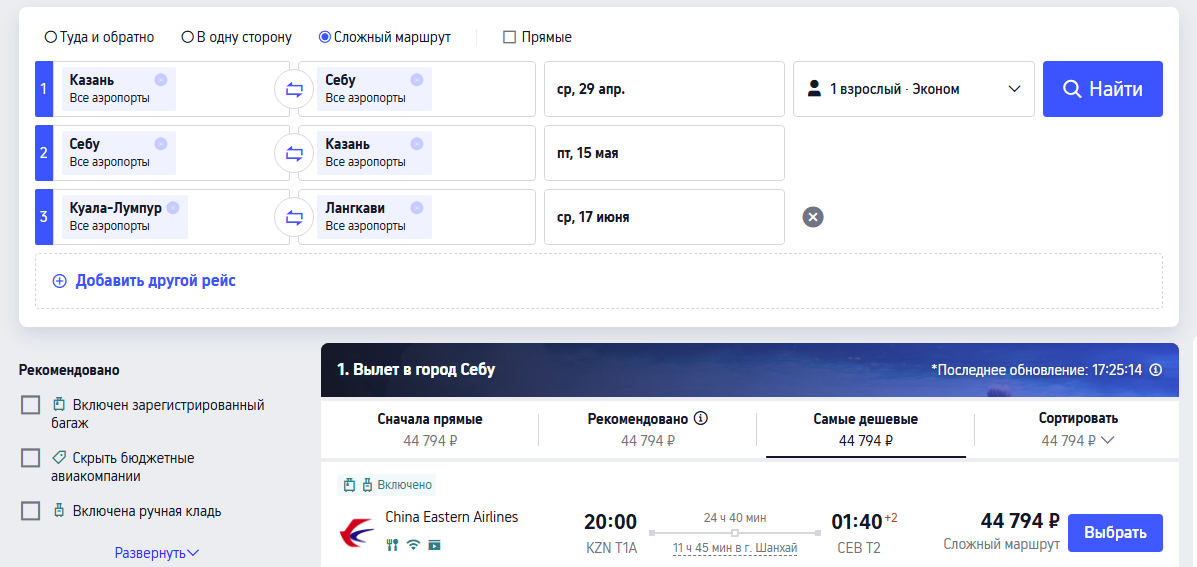Swap Kuala Lumpur and Langkawi cities
Image resolution: width=1197 pixels, height=567 pixels.
click(294, 218)
